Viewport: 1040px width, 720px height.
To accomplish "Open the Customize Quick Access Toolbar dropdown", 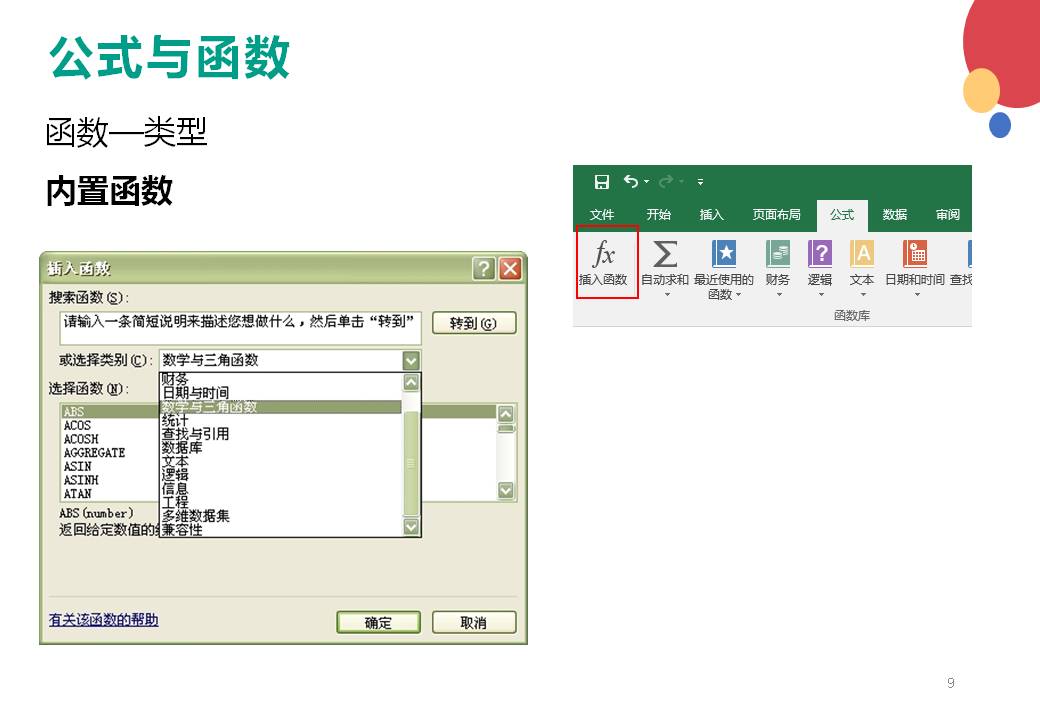I will click(x=700, y=182).
